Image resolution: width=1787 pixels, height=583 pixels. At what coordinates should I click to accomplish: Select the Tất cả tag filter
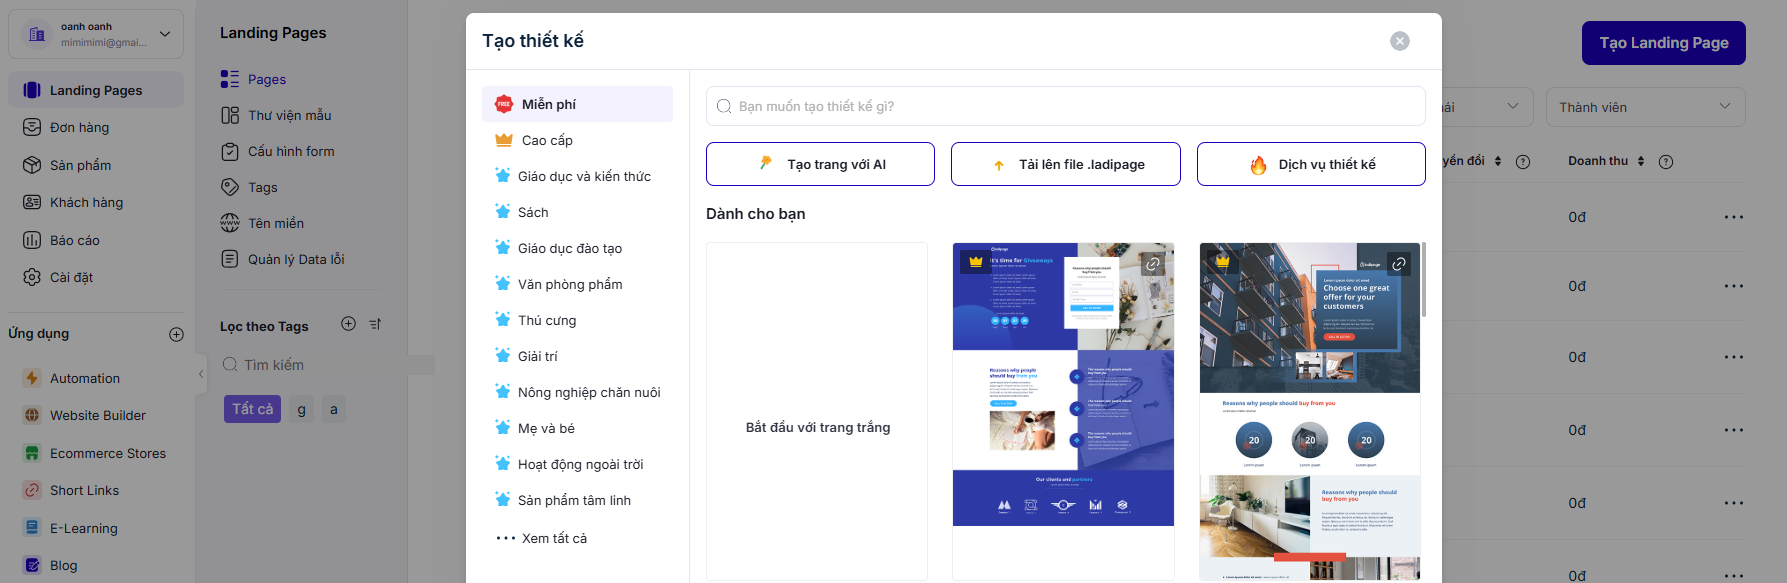pos(252,409)
